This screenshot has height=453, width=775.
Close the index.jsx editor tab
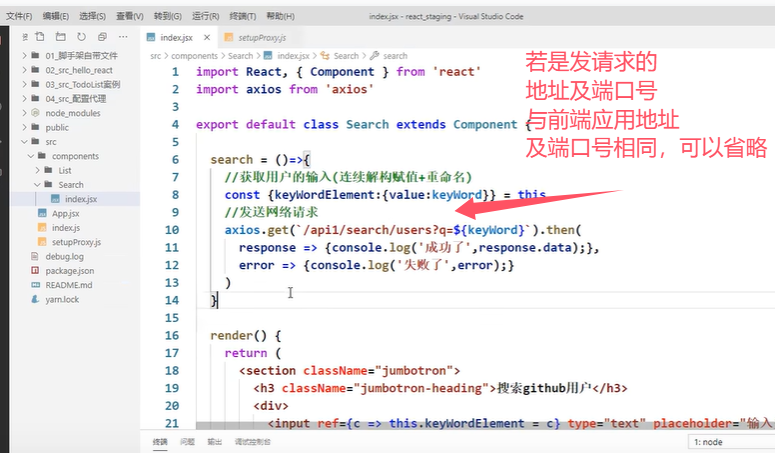coord(207,38)
